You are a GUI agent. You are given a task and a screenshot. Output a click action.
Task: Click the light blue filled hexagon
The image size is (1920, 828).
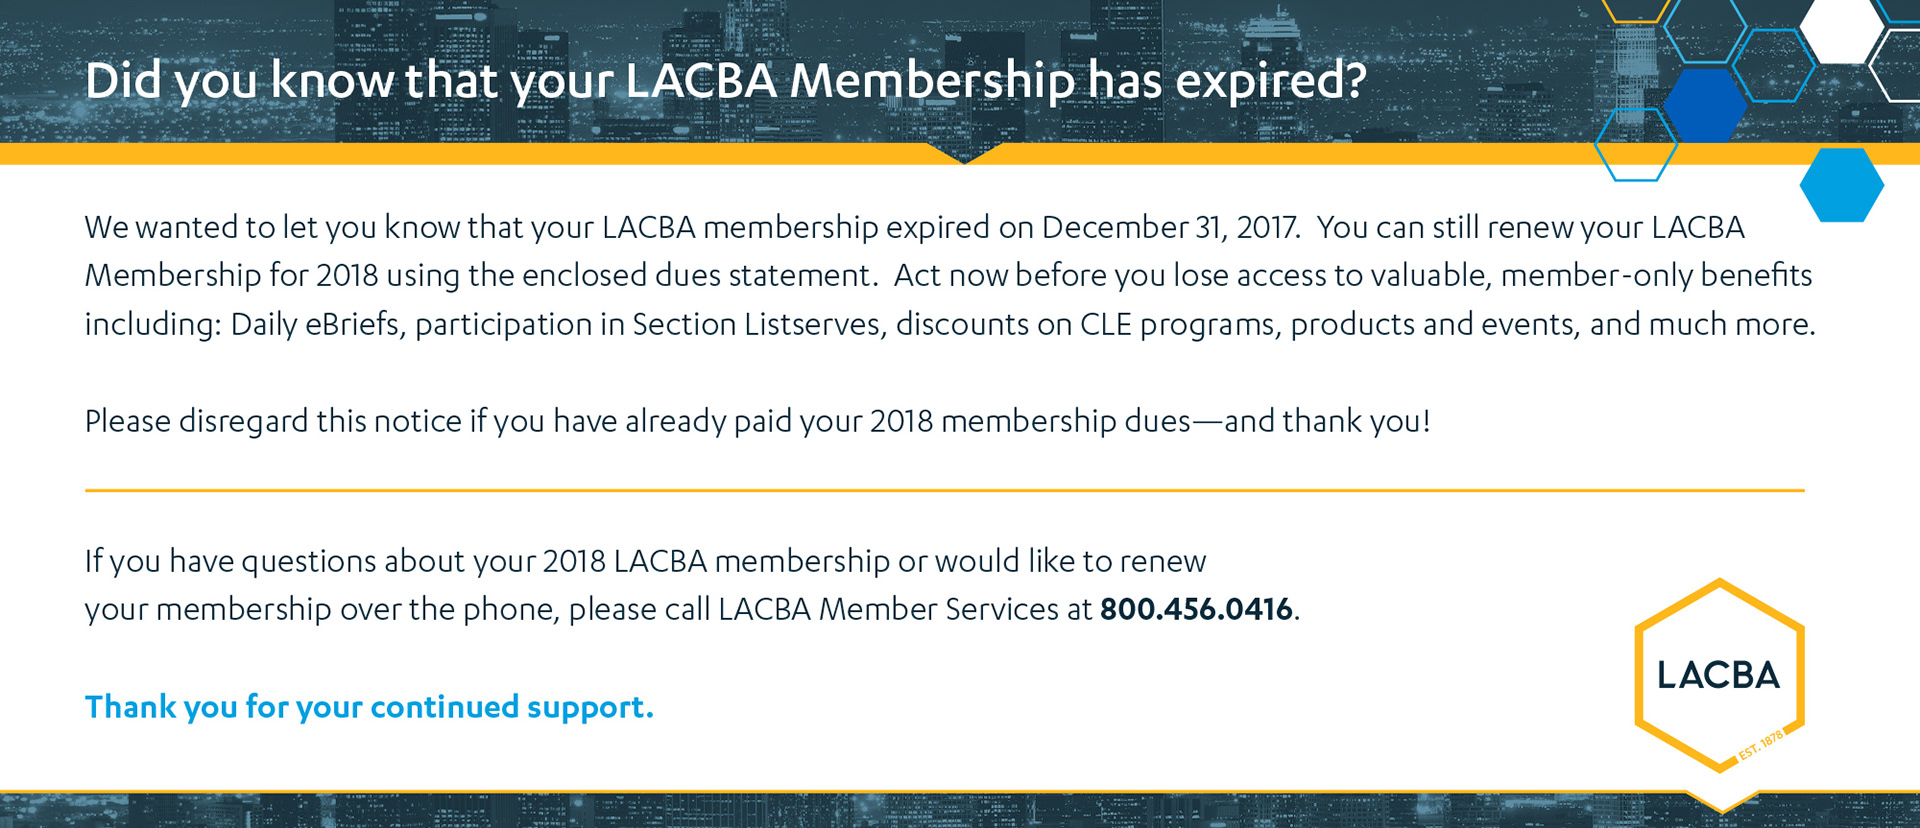coord(1841,185)
